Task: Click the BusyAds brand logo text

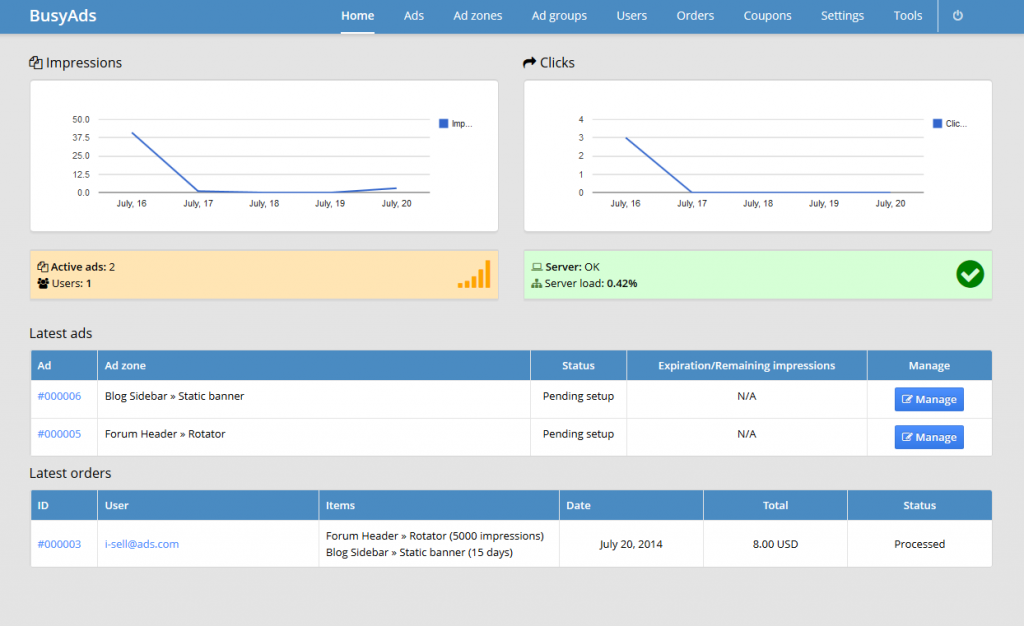Action: (x=63, y=16)
